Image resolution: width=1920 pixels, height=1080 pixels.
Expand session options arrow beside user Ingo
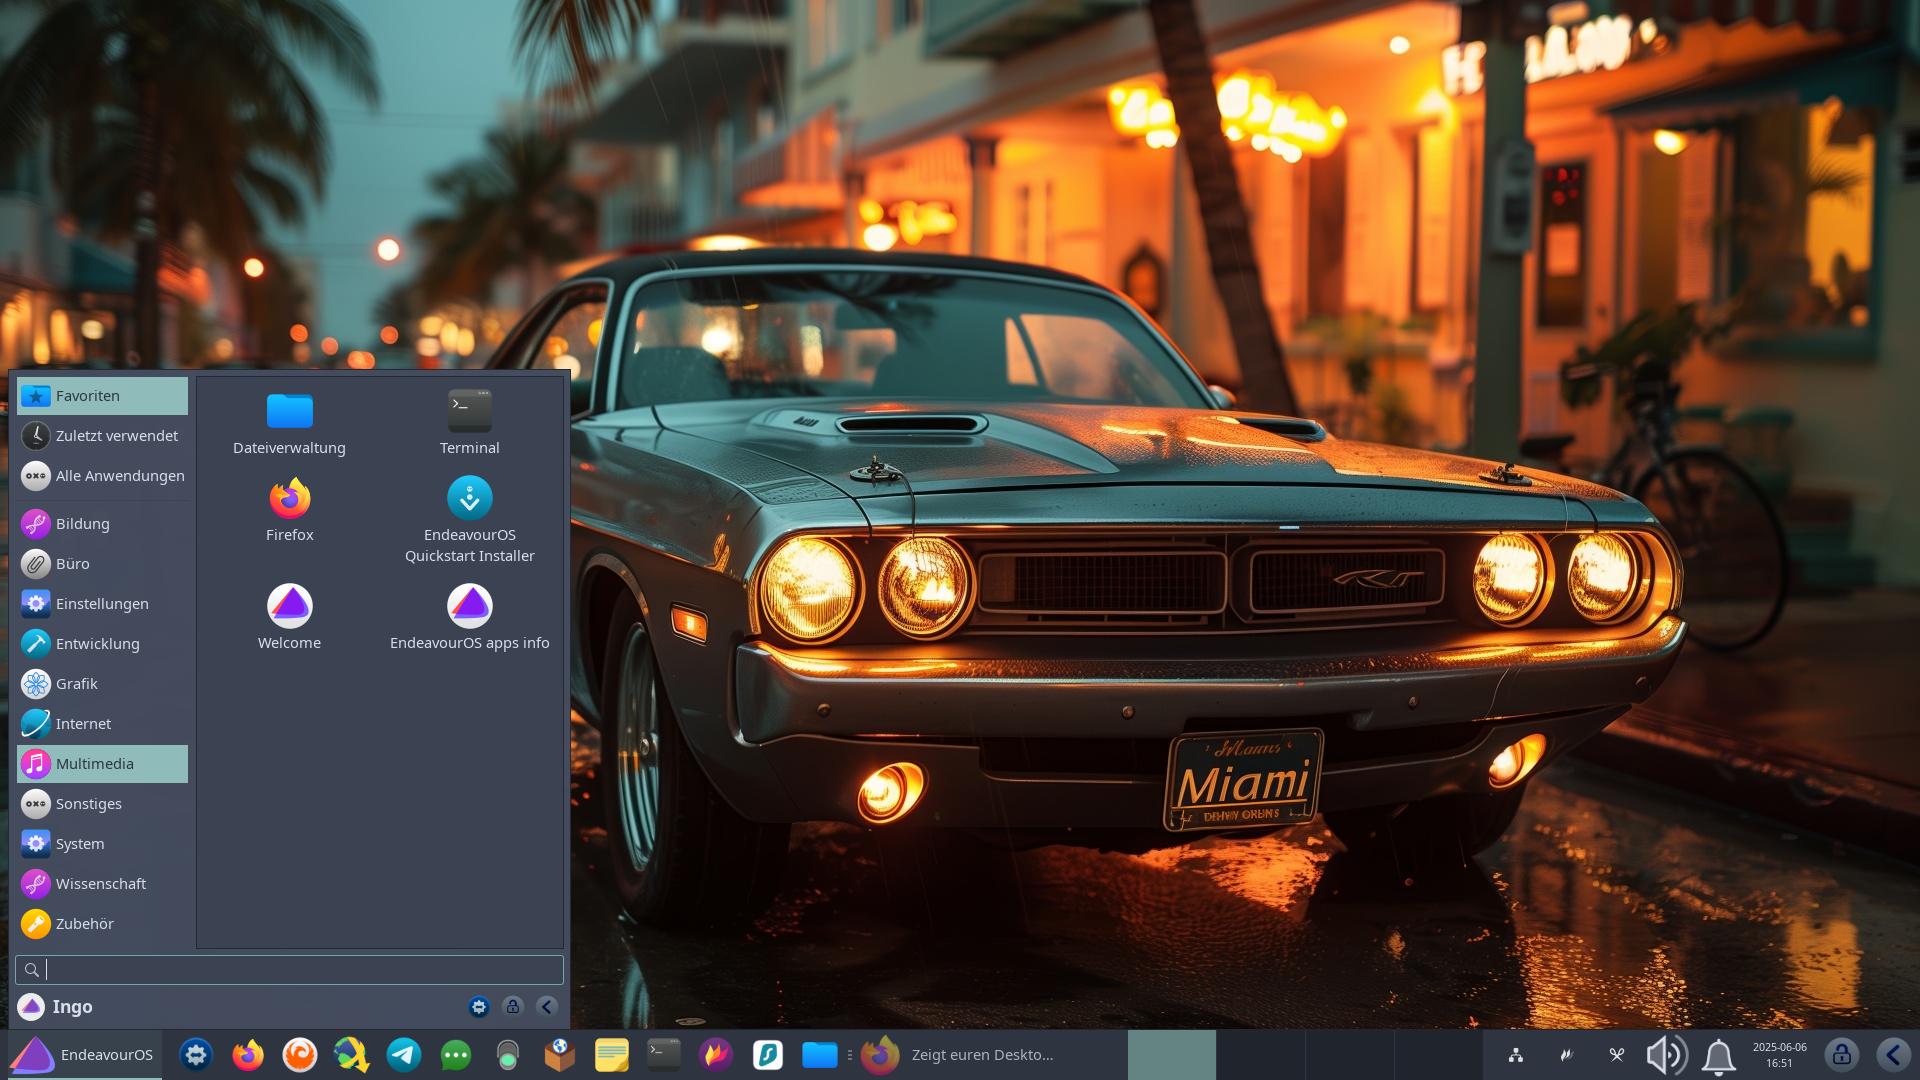(547, 1007)
